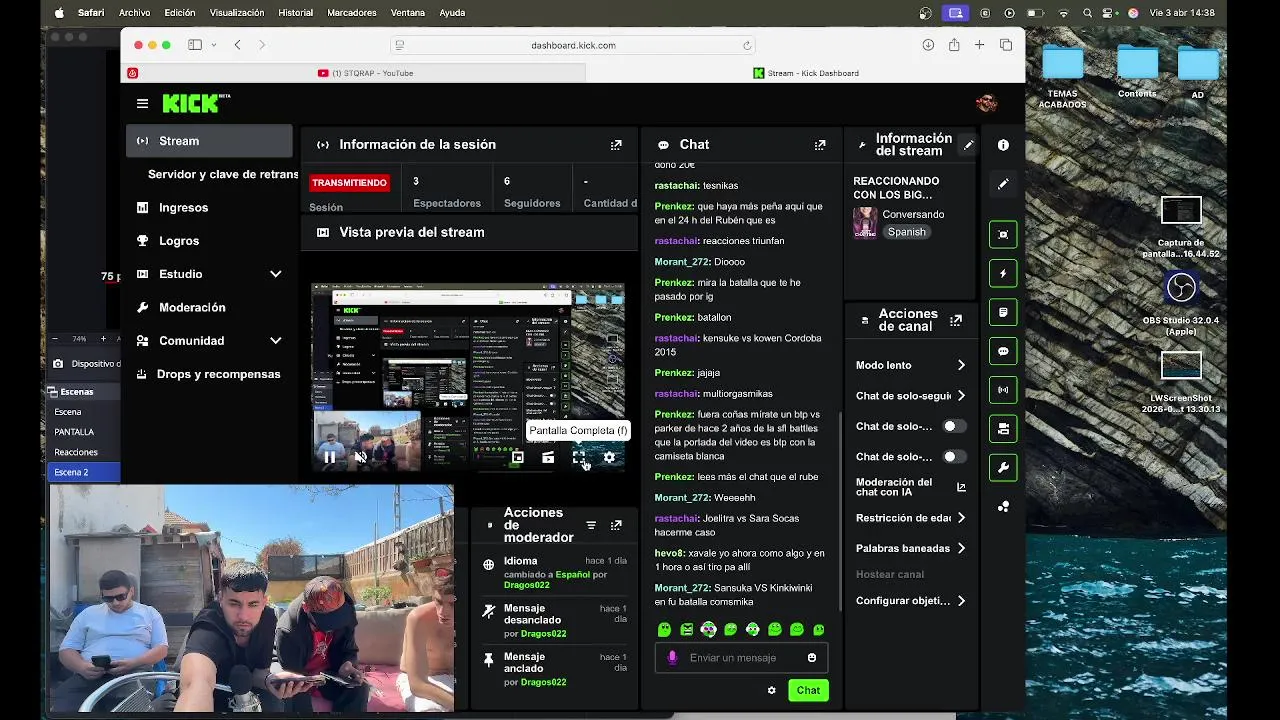Open the filter in Acciones de moderador

point(591,525)
